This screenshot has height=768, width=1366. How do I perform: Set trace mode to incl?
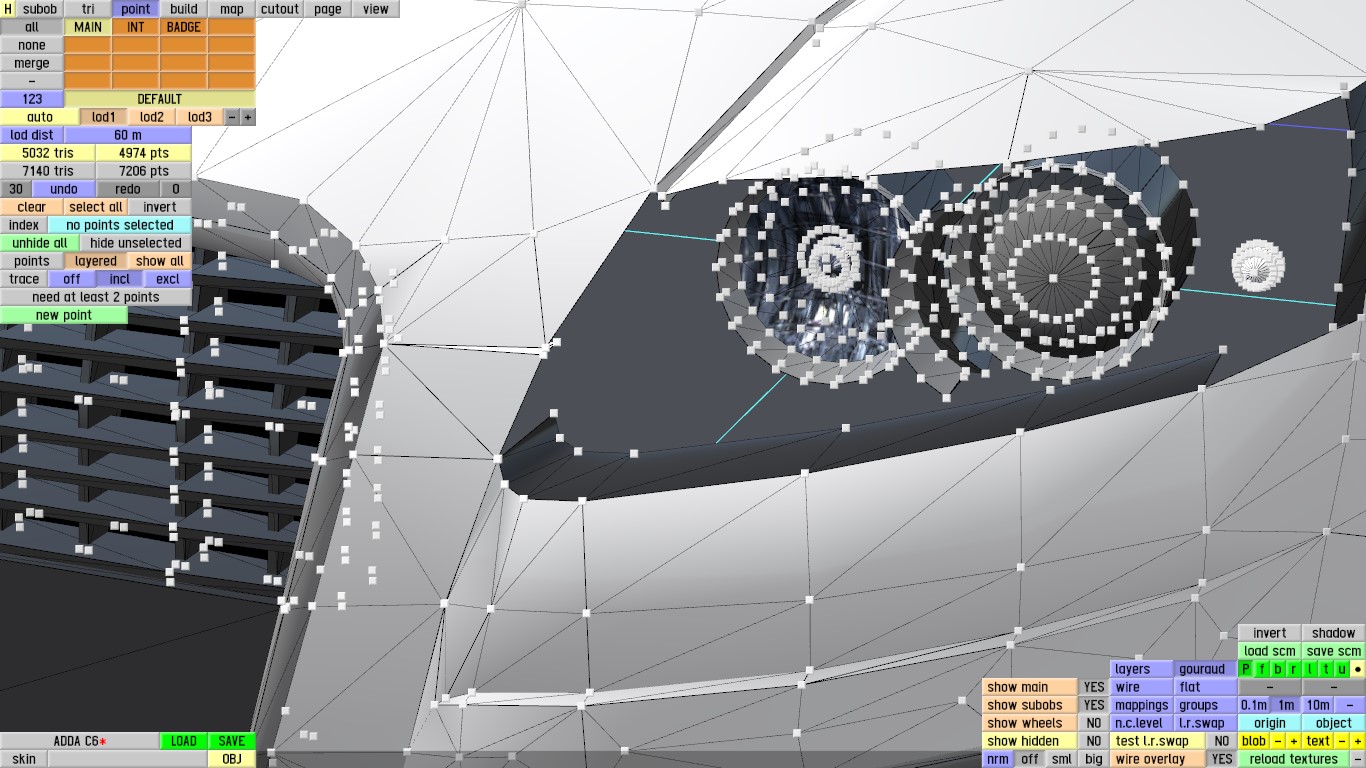(x=120, y=279)
